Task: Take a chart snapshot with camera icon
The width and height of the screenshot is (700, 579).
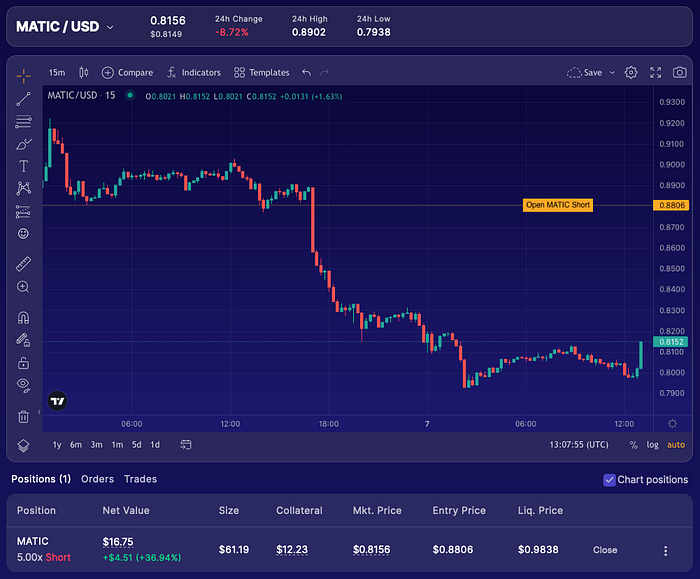Action: [x=679, y=72]
